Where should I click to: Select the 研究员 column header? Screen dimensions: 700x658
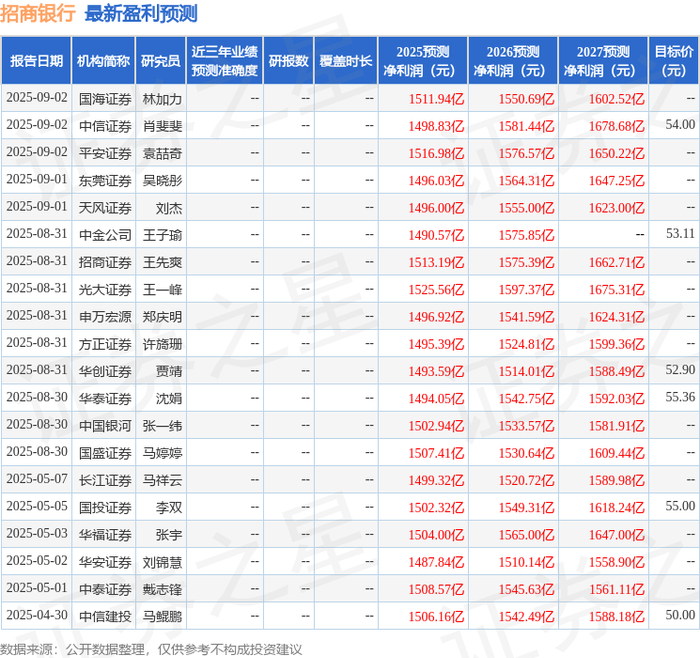click(160, 61)
